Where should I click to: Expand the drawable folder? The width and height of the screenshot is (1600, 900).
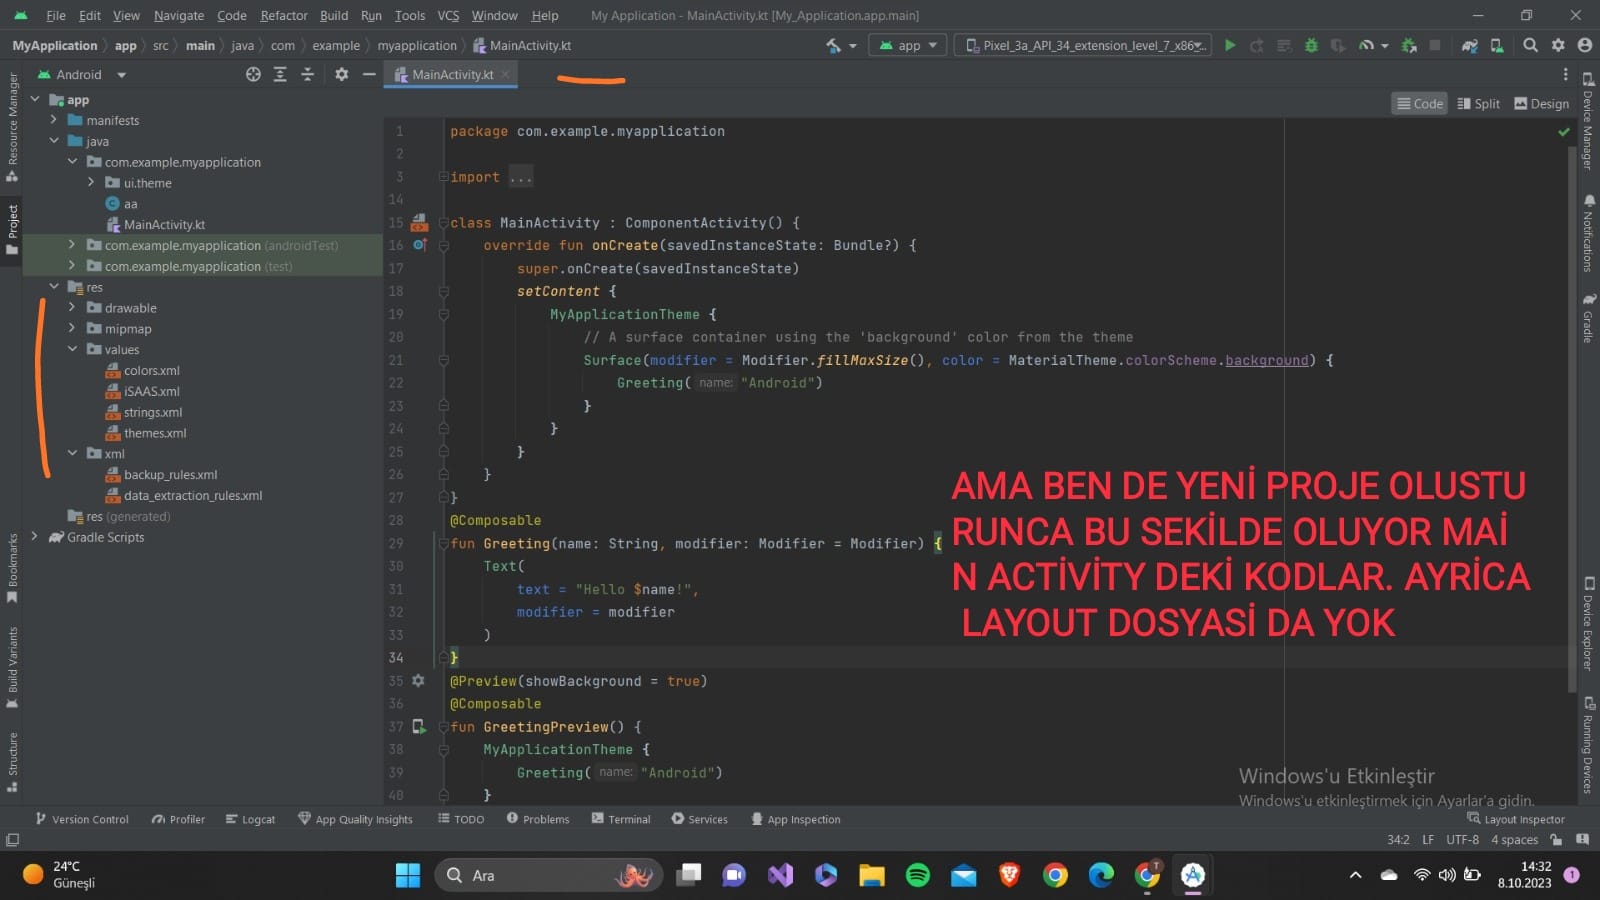pyautogui.click(x=72, y=308)
